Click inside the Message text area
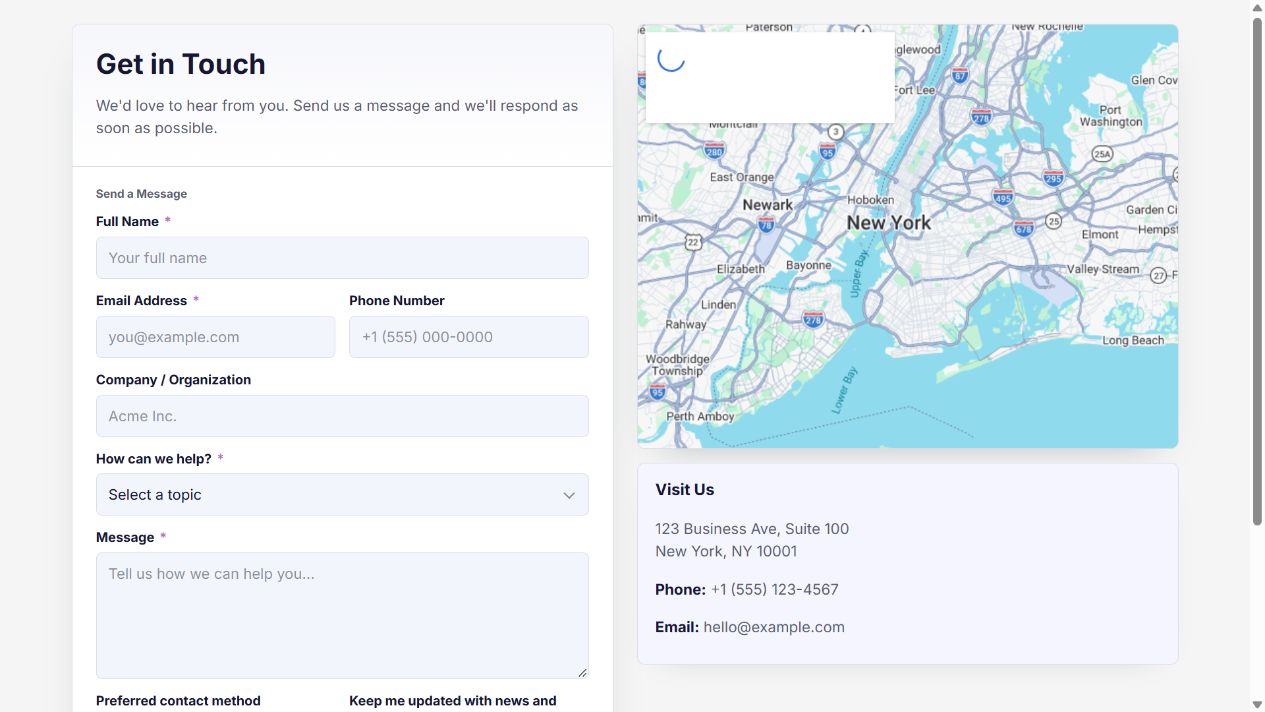The image size is (1265, 712). [x=342, y=616]
